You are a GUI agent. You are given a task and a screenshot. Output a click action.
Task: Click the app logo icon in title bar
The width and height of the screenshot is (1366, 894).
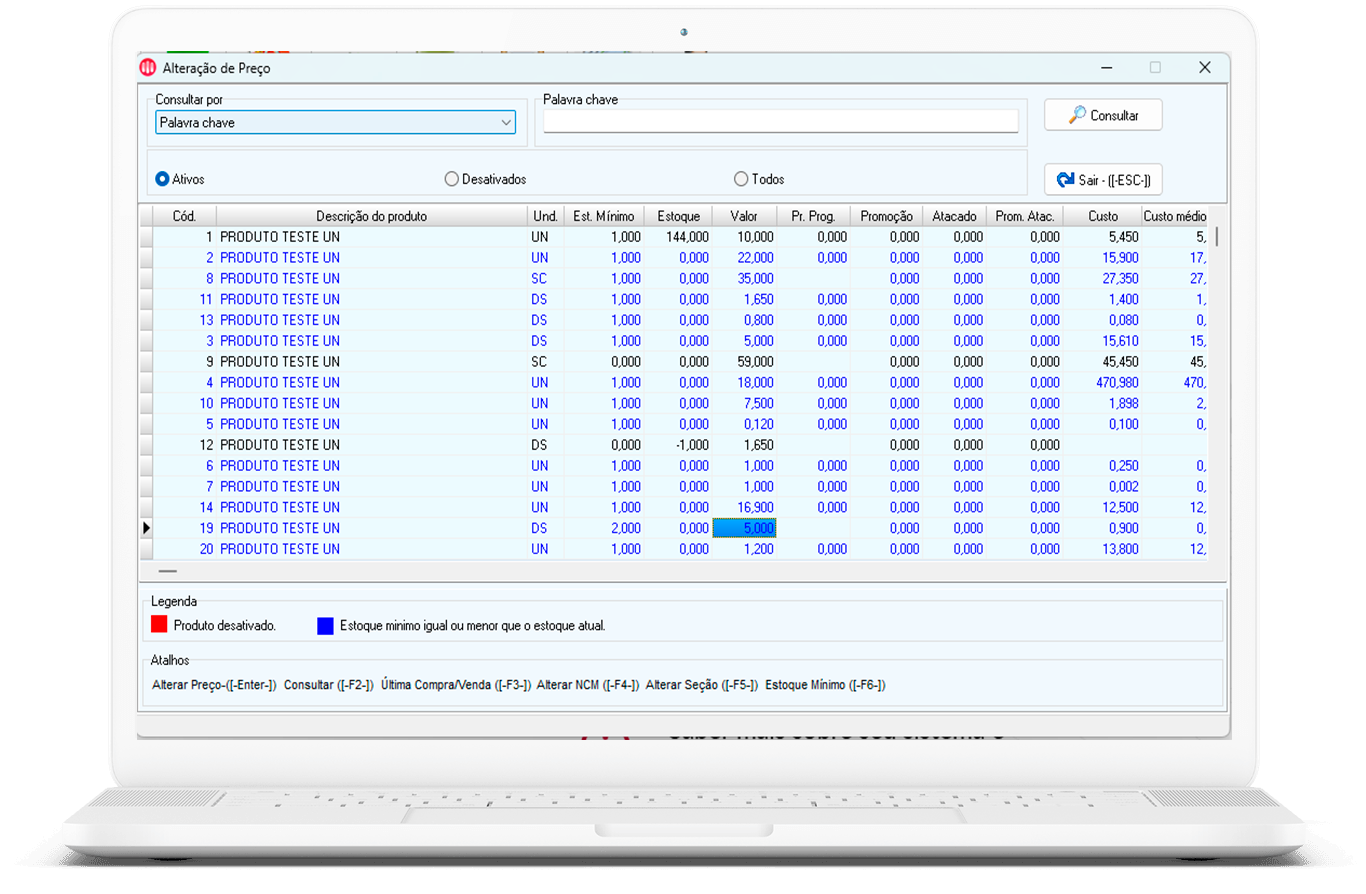point(147,68)
